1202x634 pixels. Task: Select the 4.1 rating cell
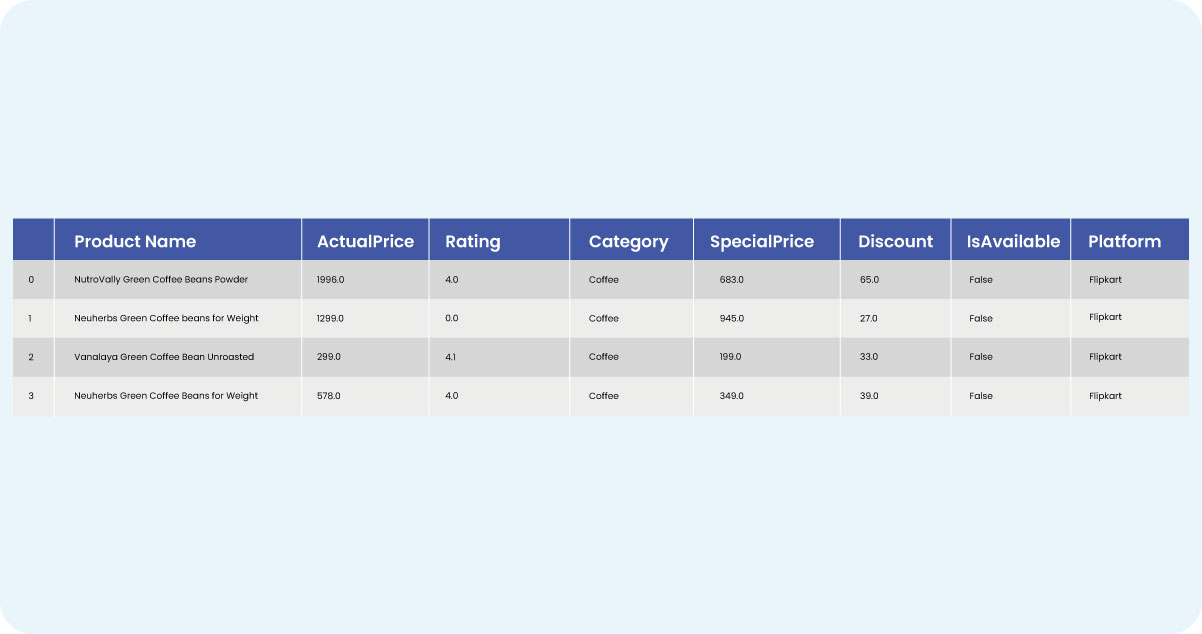[x=452, y=357]
